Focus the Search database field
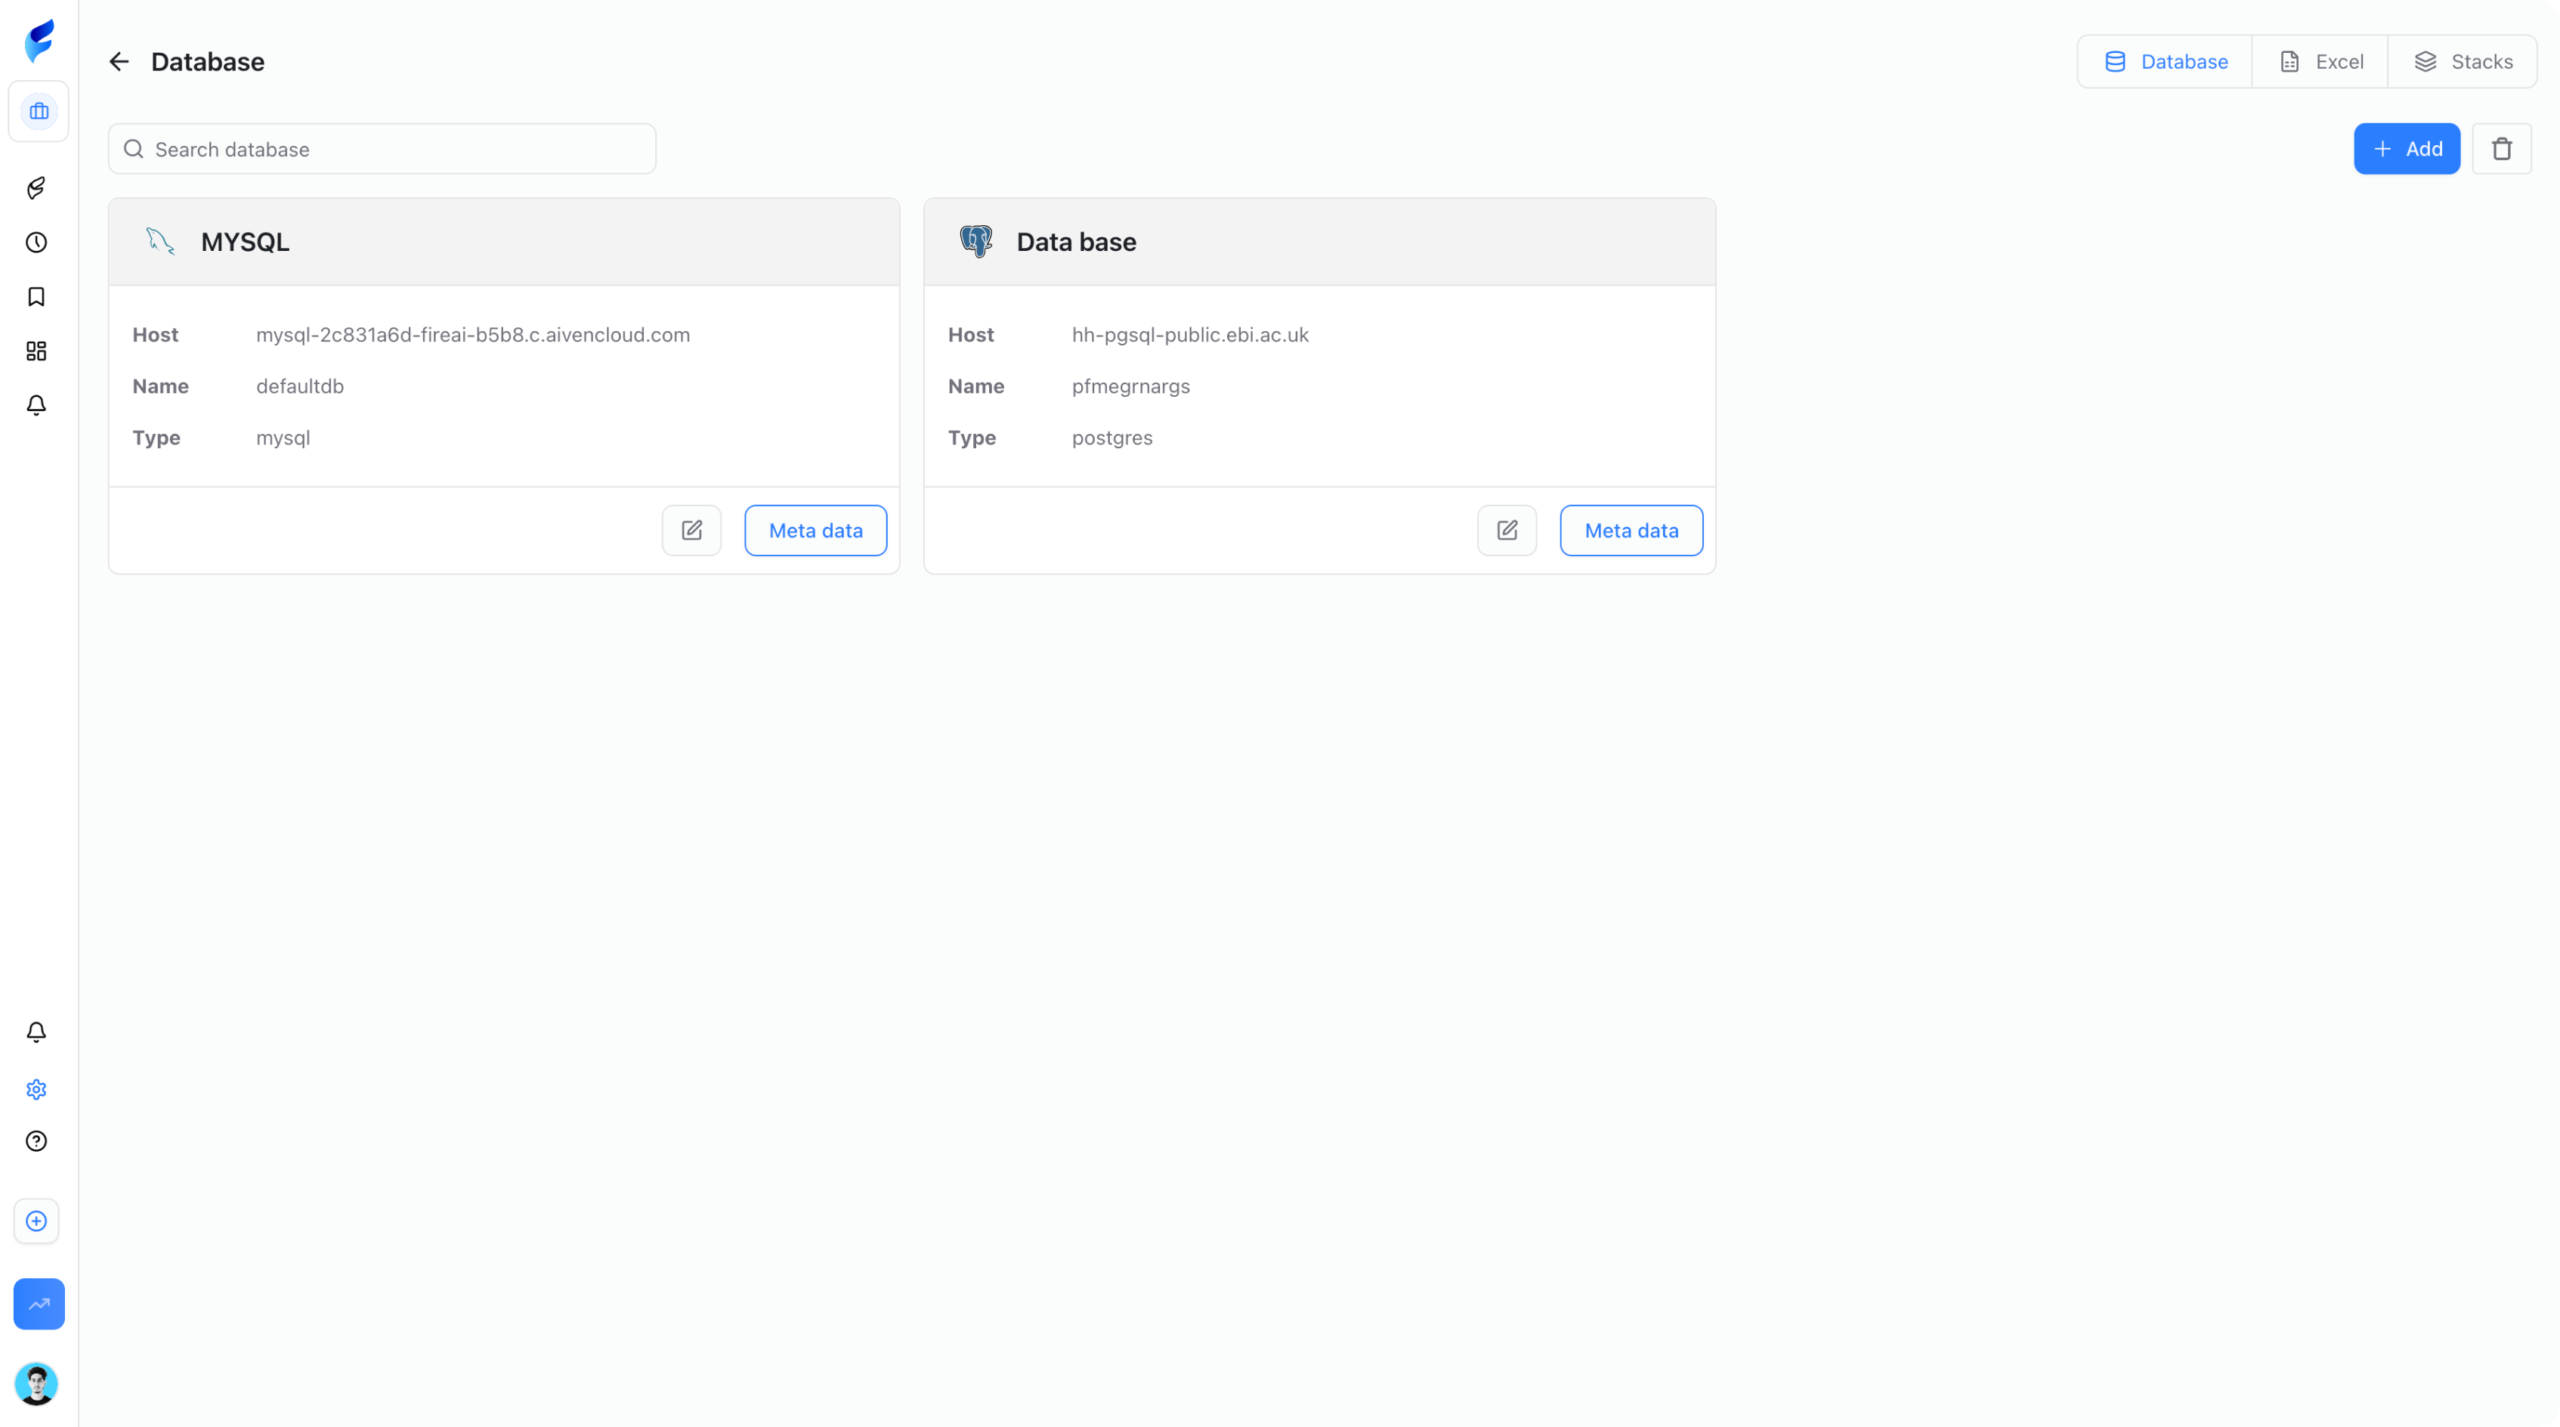 coord(382,149)
